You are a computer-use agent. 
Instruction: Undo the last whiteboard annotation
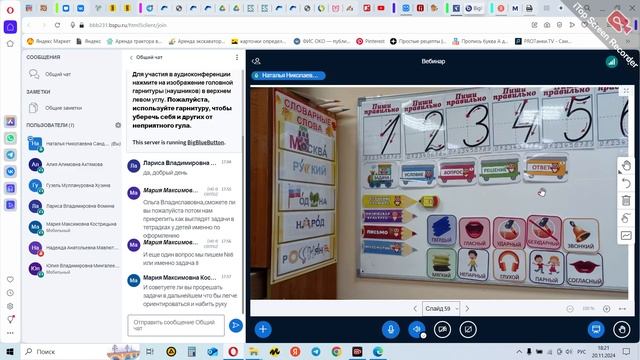[x=626, y=183]
